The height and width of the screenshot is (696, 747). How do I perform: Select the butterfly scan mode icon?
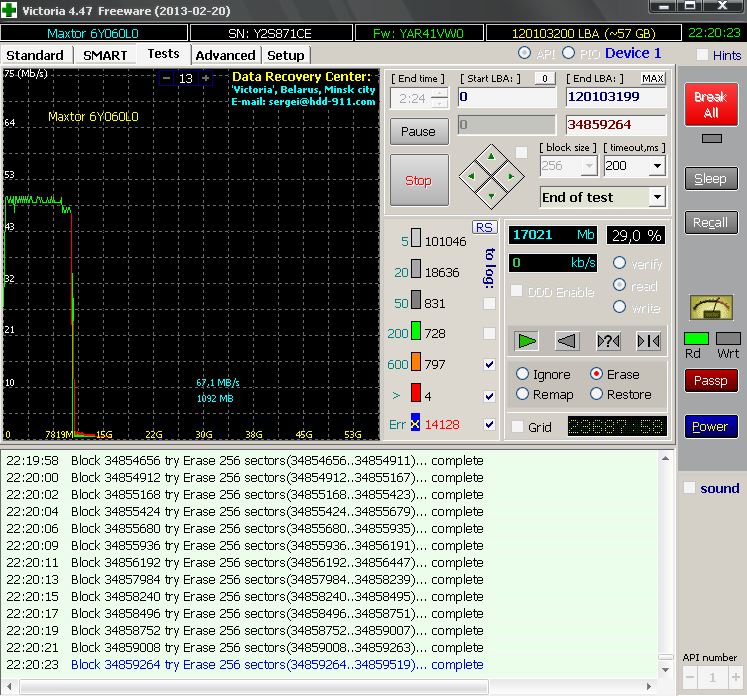point(648,341)
